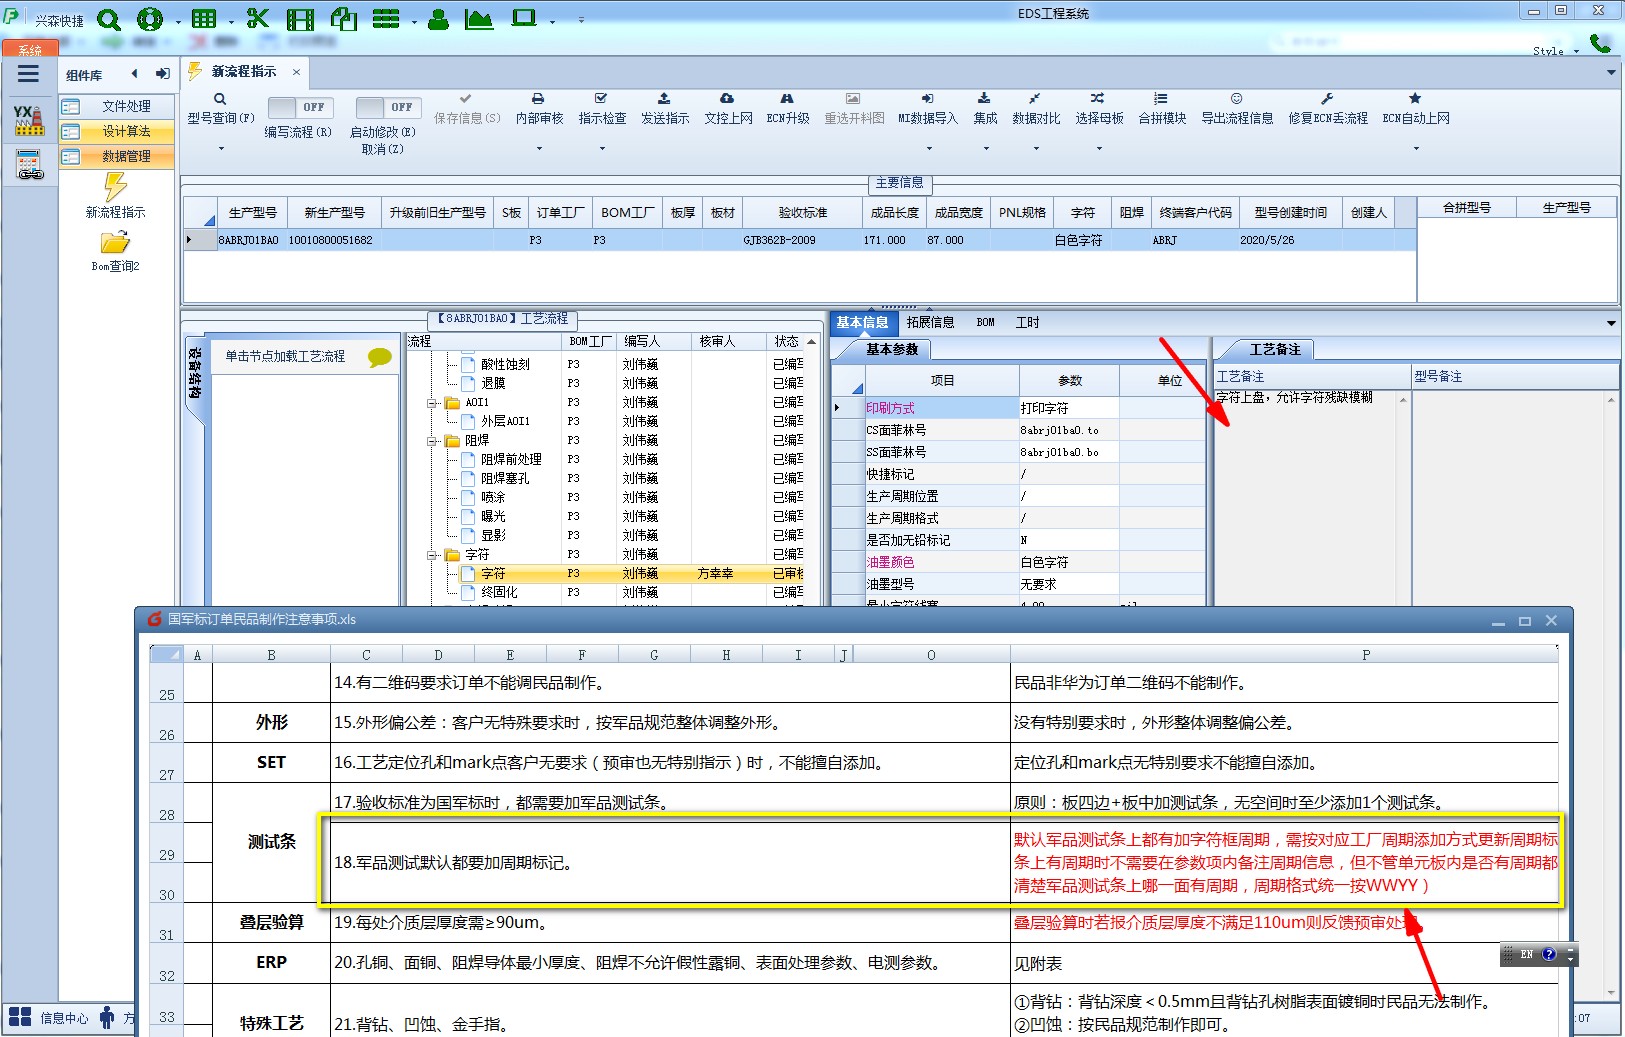Collapse the 字符 tree folder
The image size is (1625, 1037).
click(433, 555)
